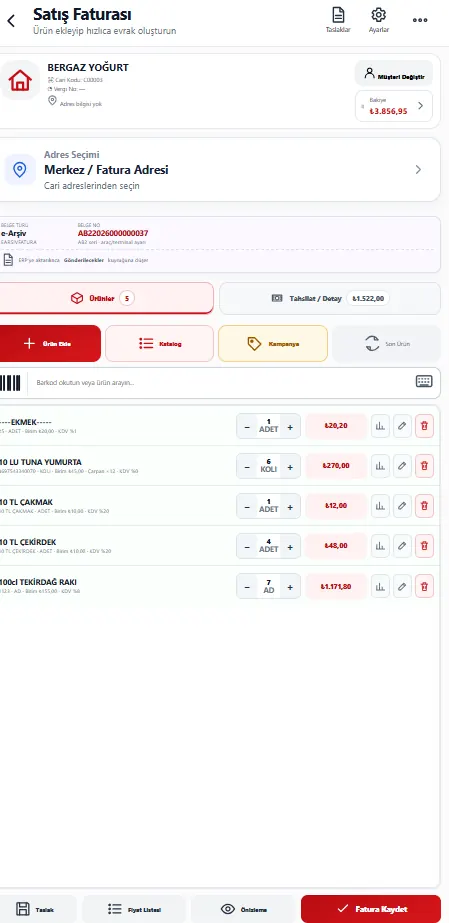Switch to the Ürünler tab

(x=106, y=298)
